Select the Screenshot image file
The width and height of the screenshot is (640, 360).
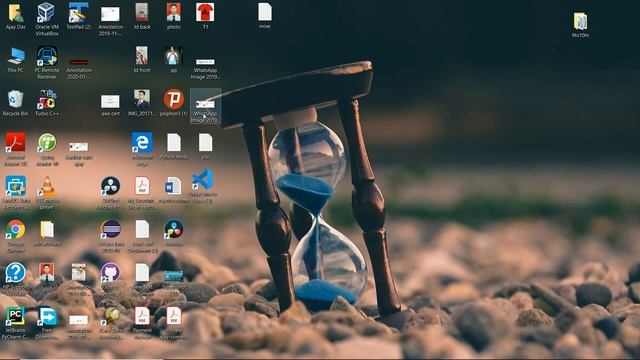click(x=173, y=281)
